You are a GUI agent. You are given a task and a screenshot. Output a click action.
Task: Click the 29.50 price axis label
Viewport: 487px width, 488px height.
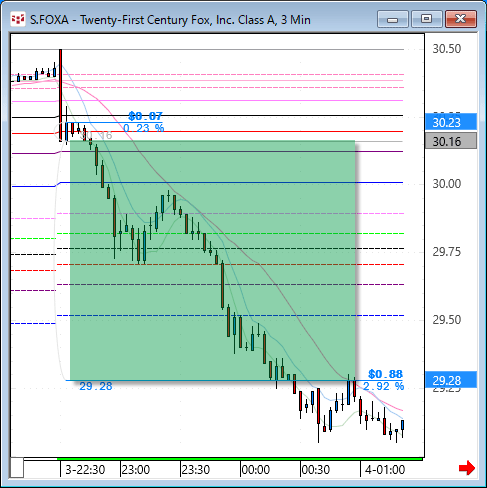[x=447, y=320]
